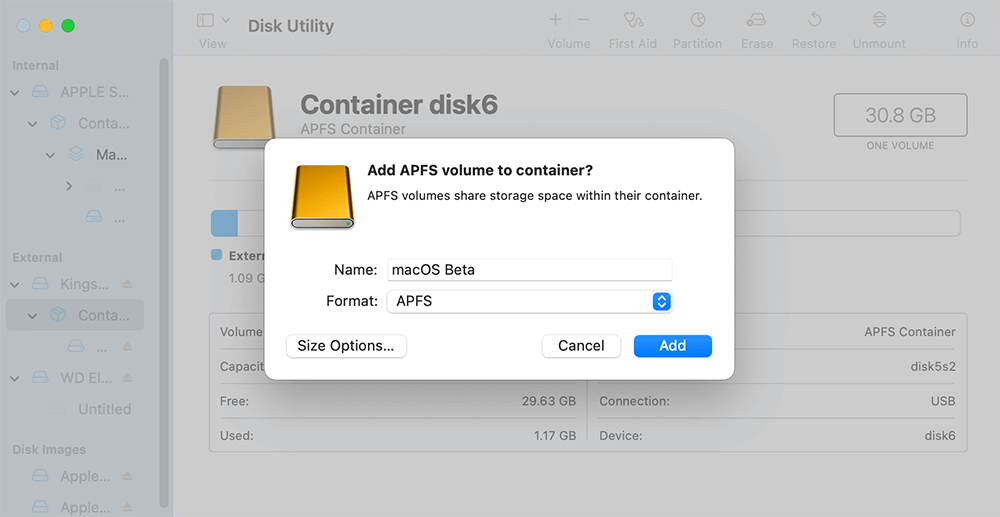Click the Unmount toolbar icon
Image resolution: width=1000 pixels, height=517 pixels.
point(879,21)
